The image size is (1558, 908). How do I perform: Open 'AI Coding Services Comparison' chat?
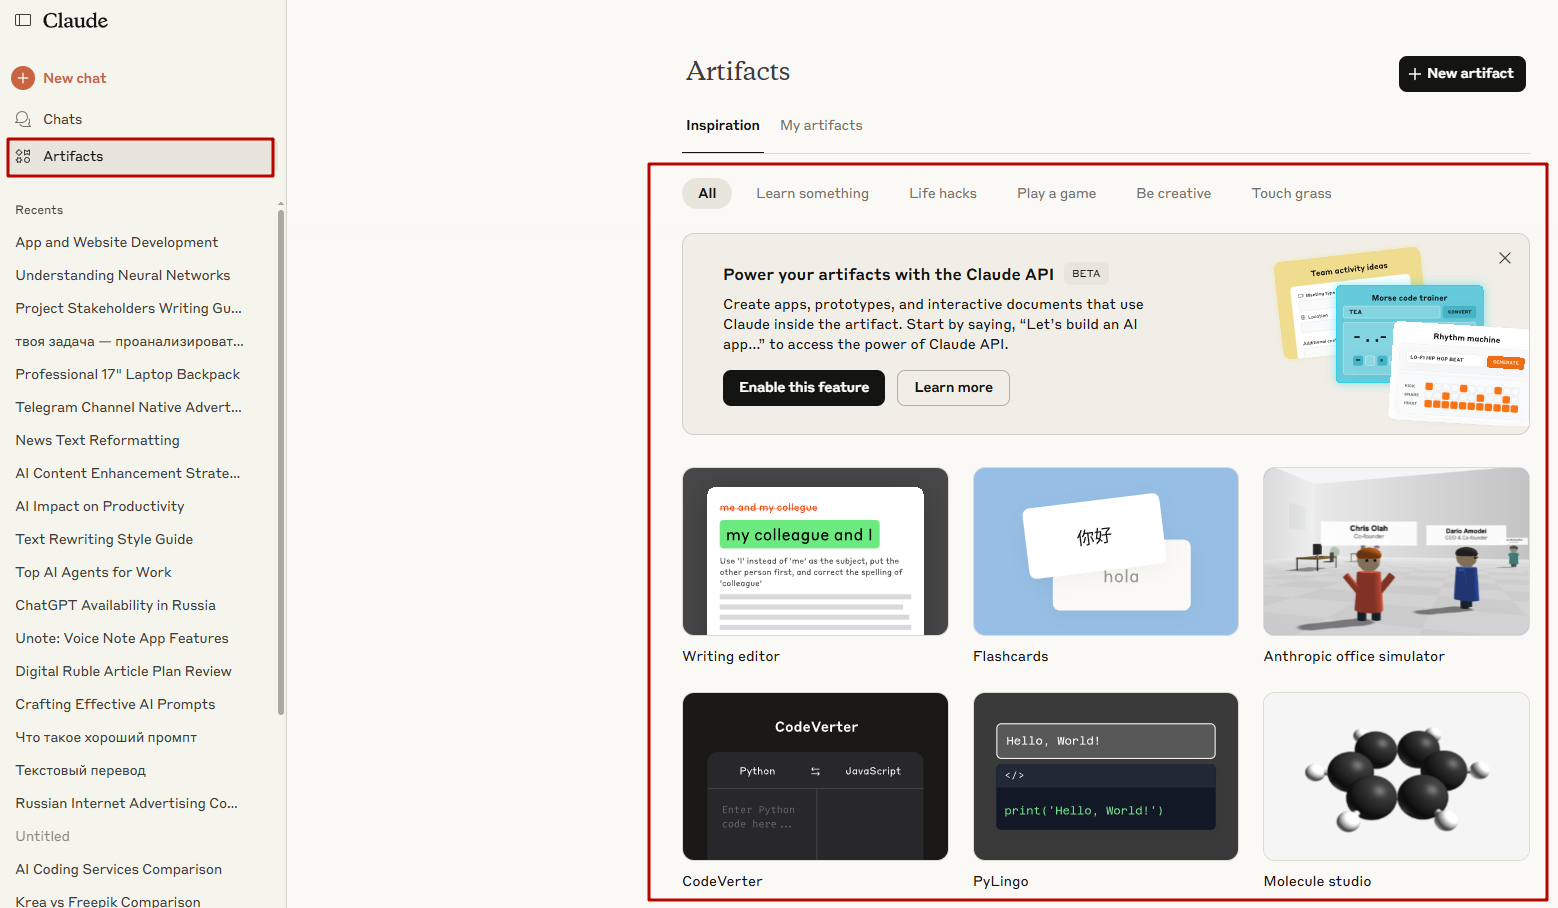coord(118,869)
